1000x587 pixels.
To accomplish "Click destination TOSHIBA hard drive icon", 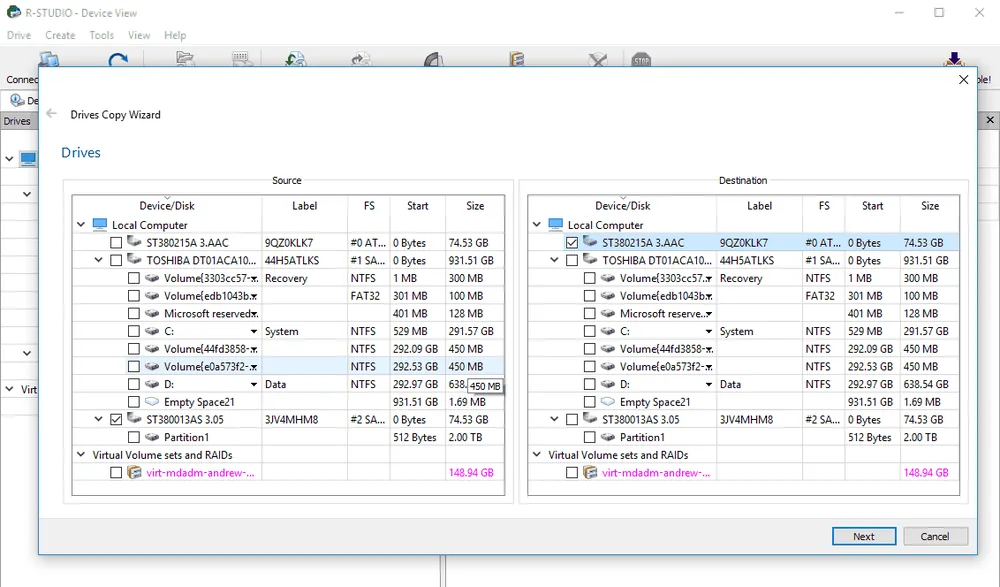I will (590, 260).
